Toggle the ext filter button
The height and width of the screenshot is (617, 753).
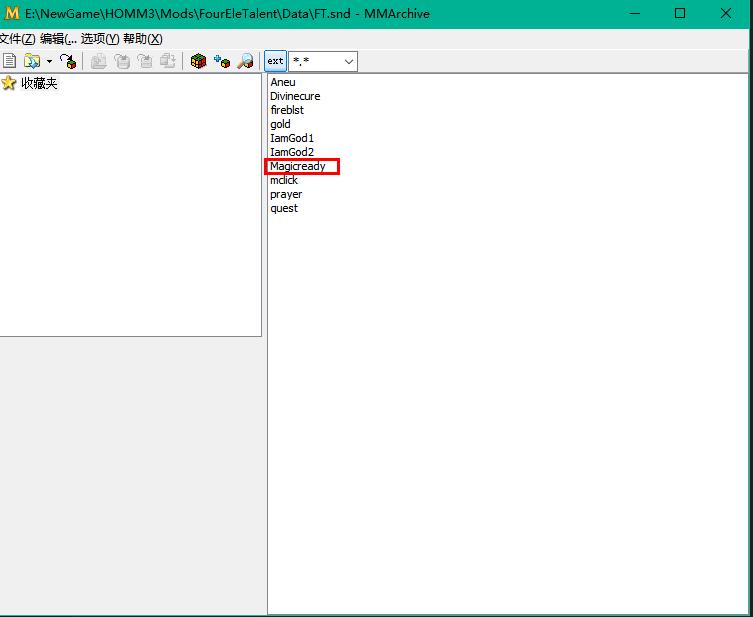[275, 61]
